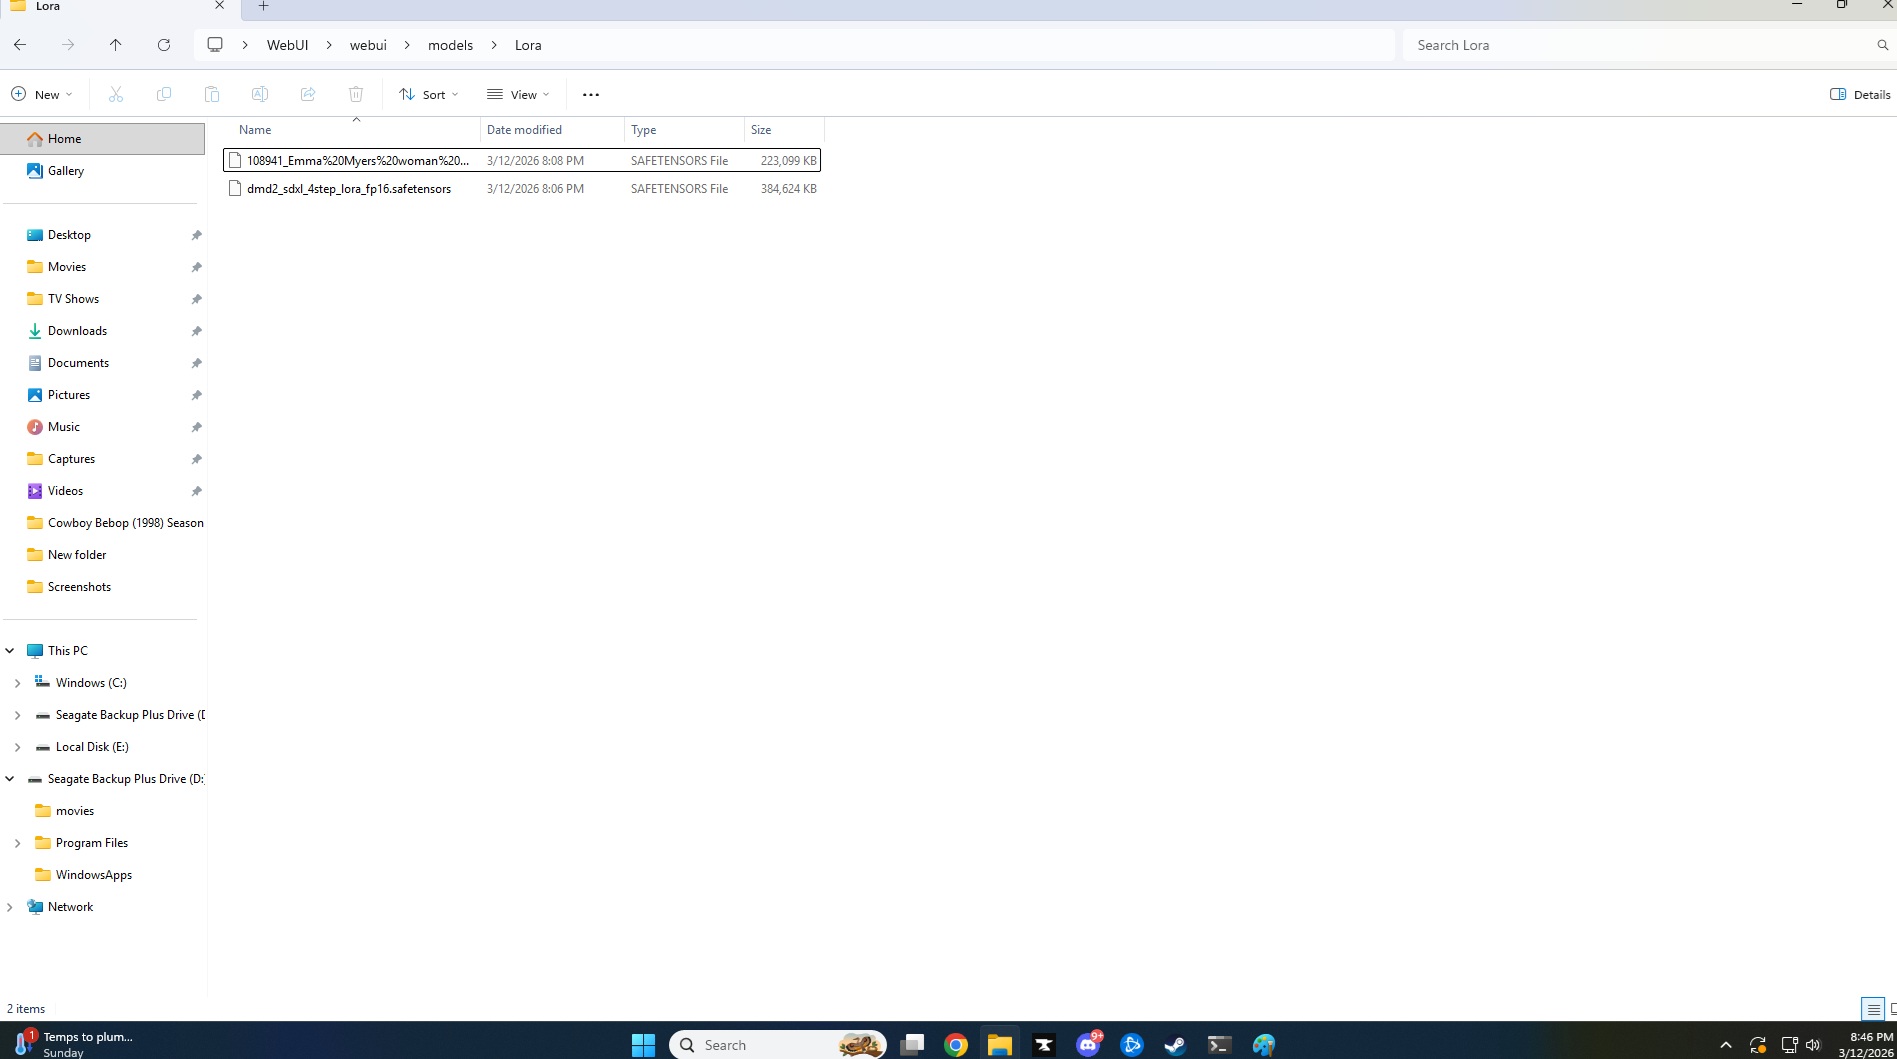Switch to details list view icon

click(1873, 1009)
